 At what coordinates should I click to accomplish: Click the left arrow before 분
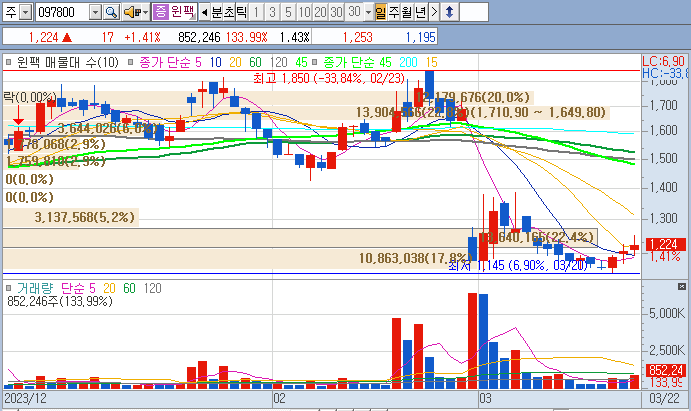204,12
